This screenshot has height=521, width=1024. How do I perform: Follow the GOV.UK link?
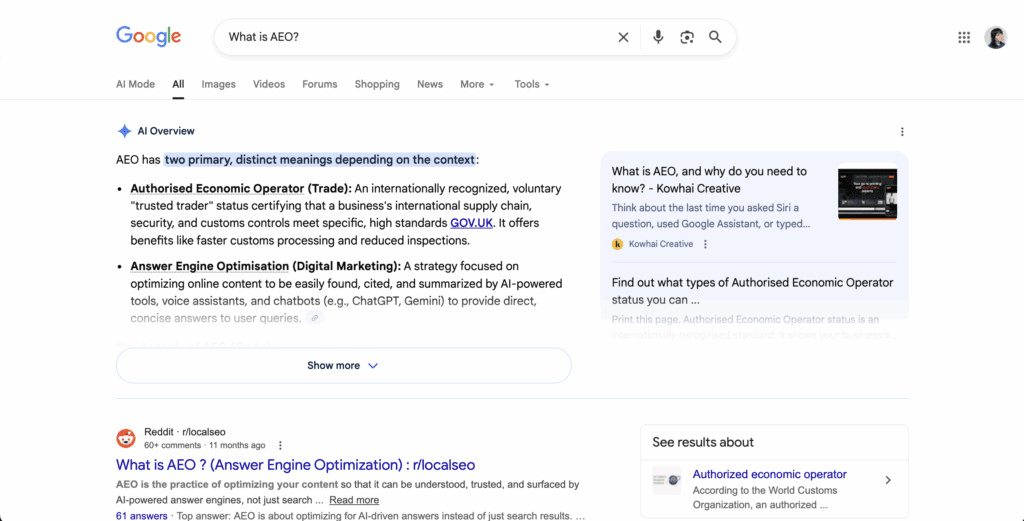pos(472,223)
